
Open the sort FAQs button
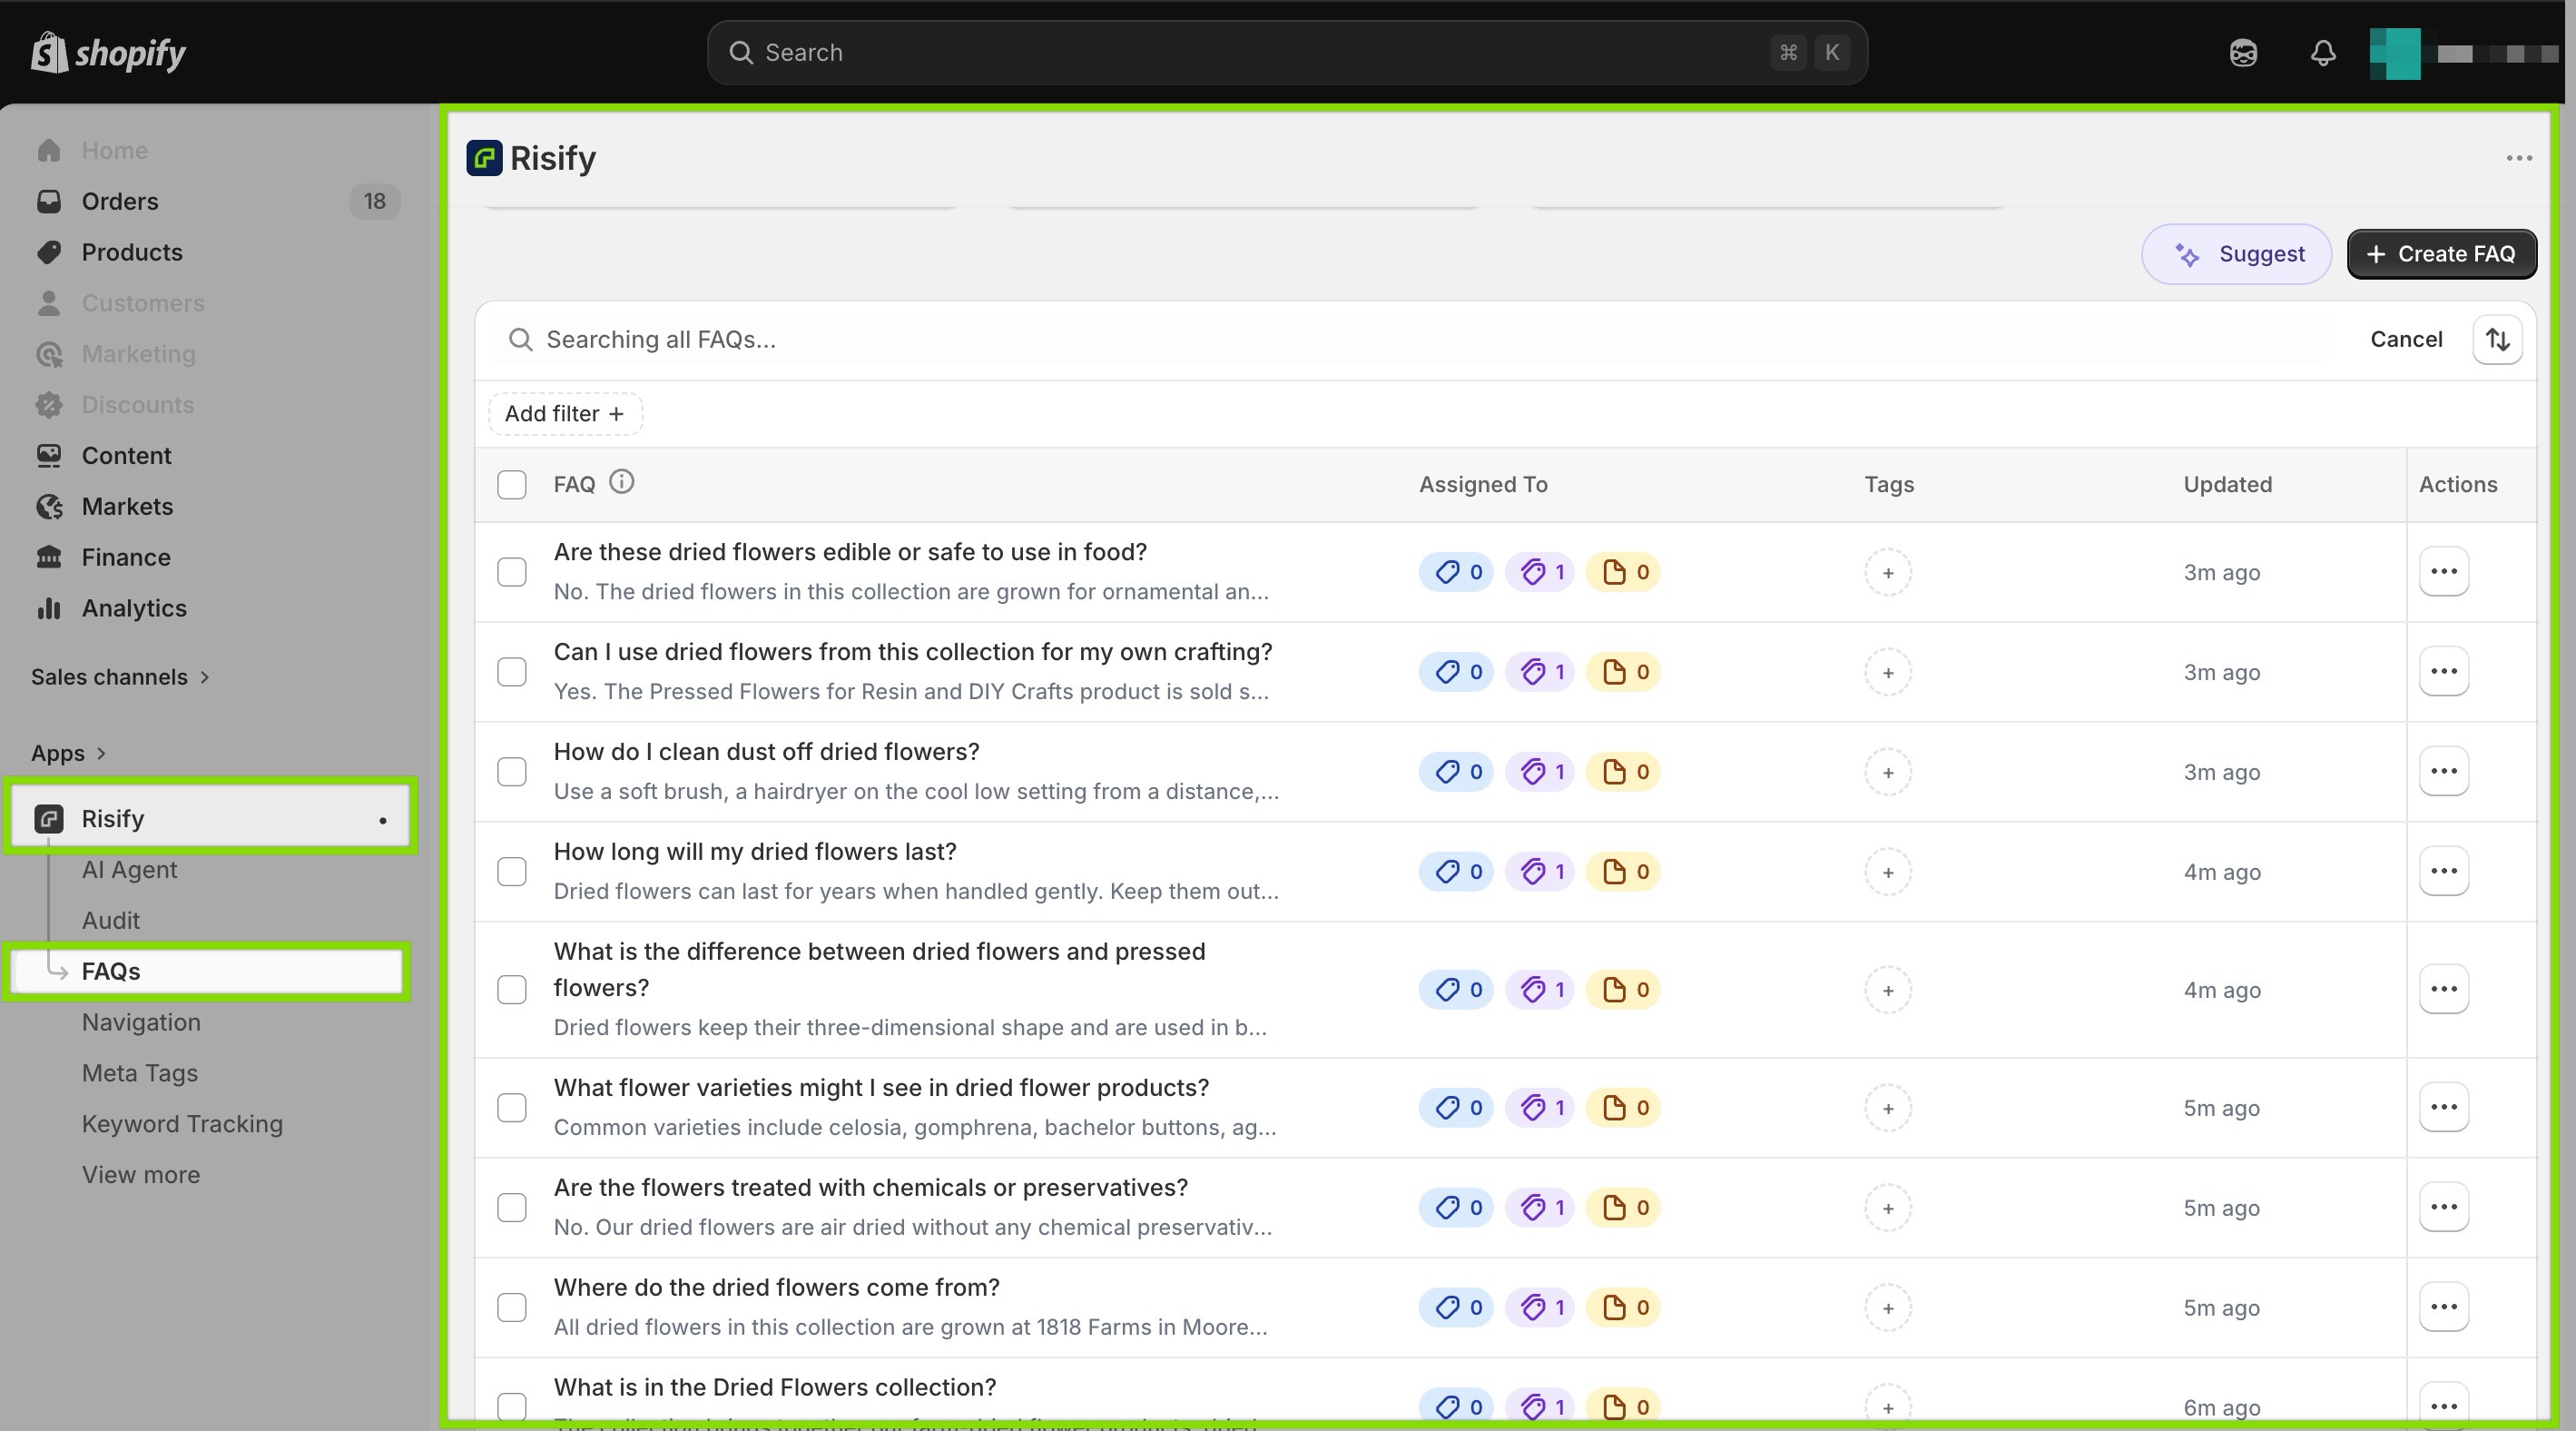click(2497, 339)
